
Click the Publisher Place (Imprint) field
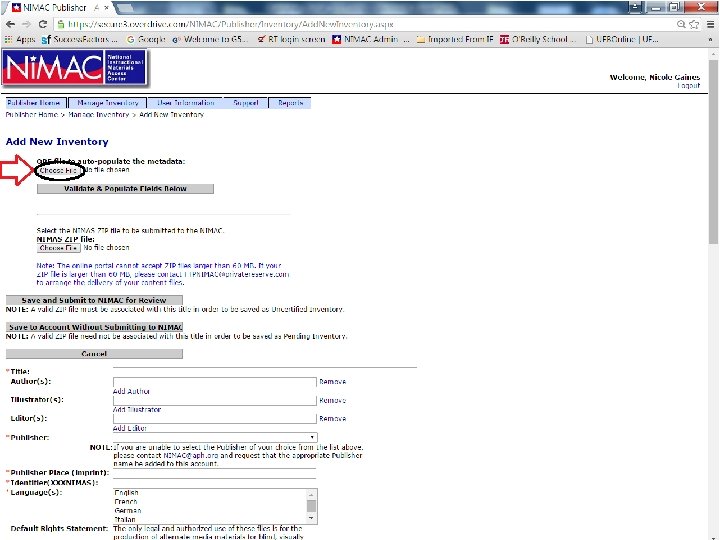pyautogui.click(x=214, y=472)
